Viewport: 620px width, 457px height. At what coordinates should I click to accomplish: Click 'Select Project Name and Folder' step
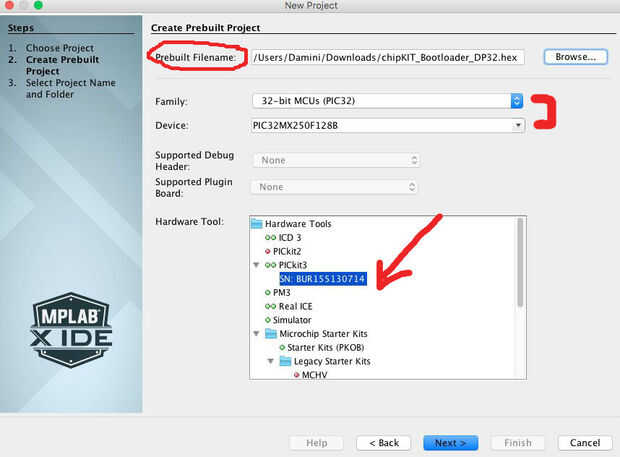point(70,89)
